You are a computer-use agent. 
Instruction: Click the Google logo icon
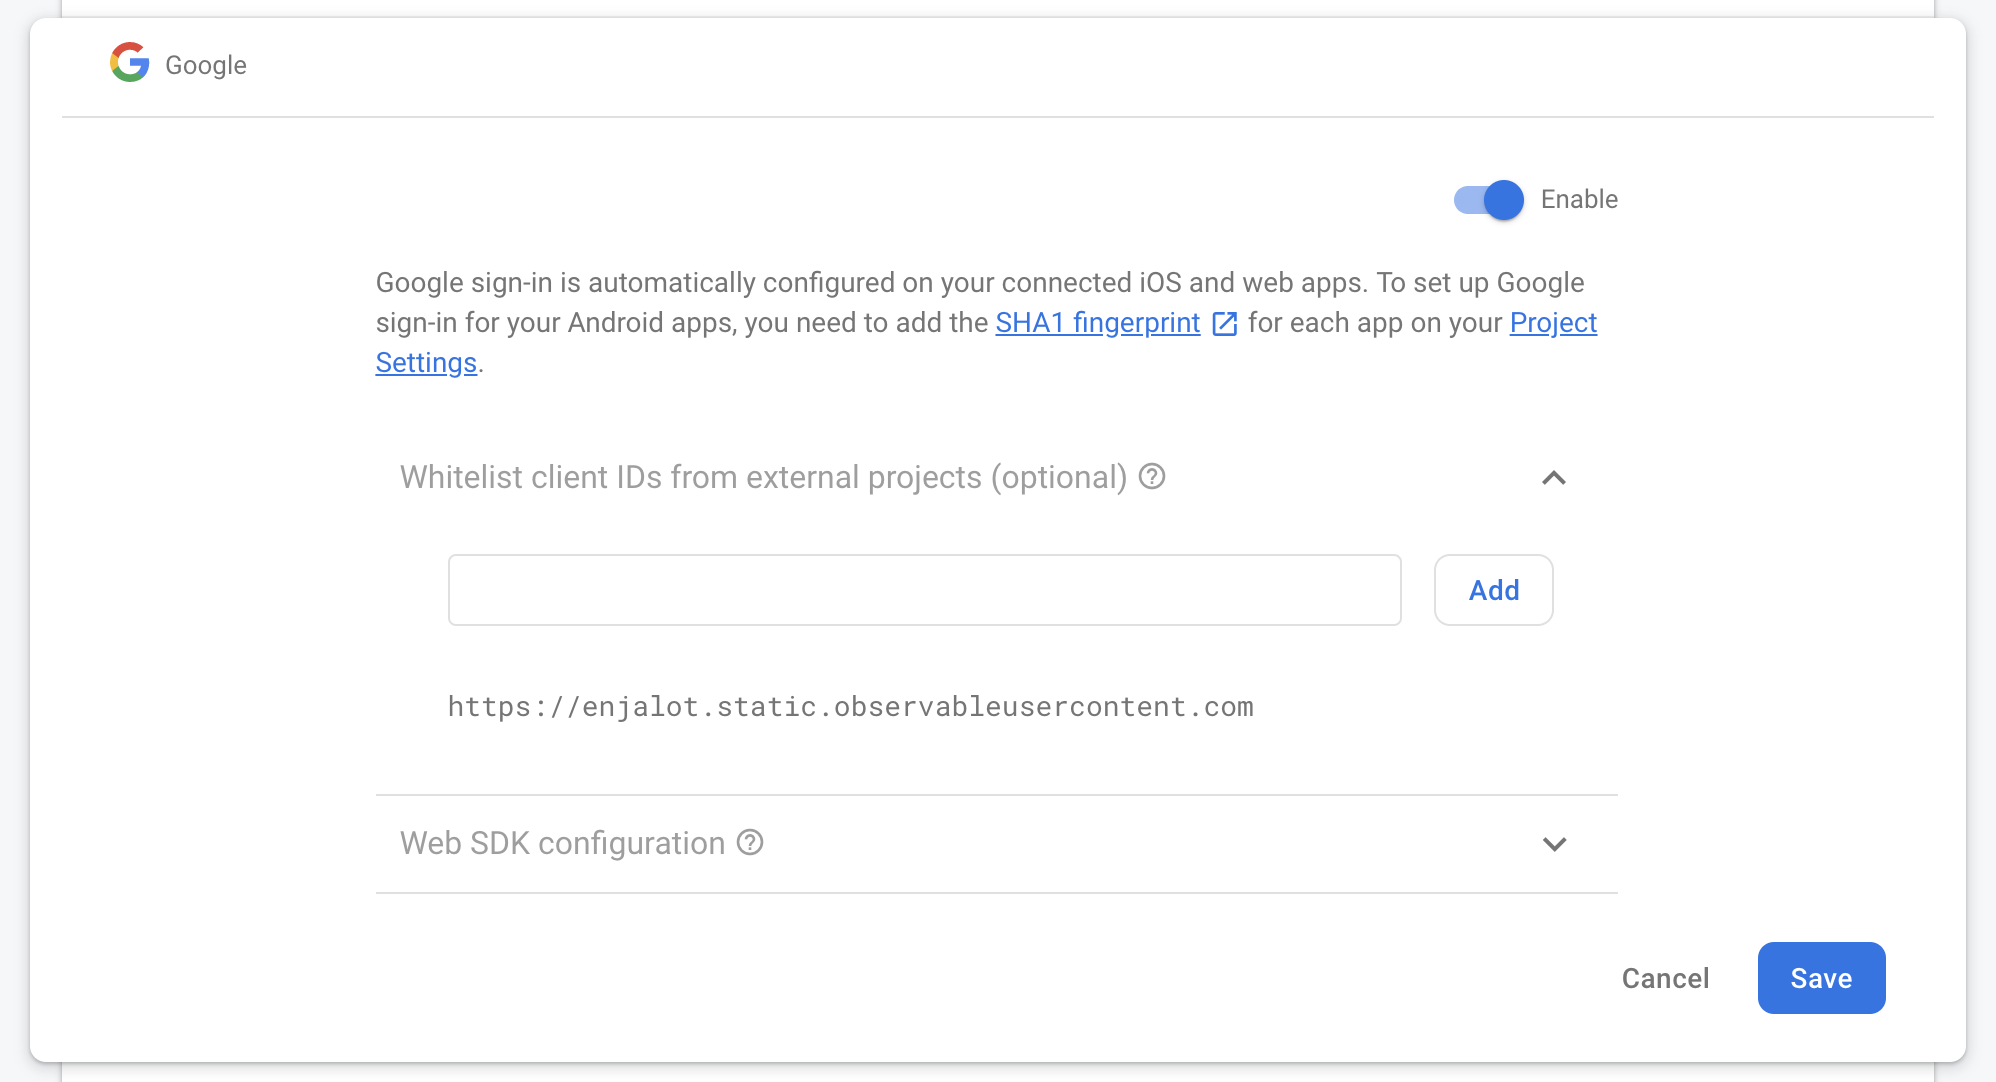[x=130, y=63]
